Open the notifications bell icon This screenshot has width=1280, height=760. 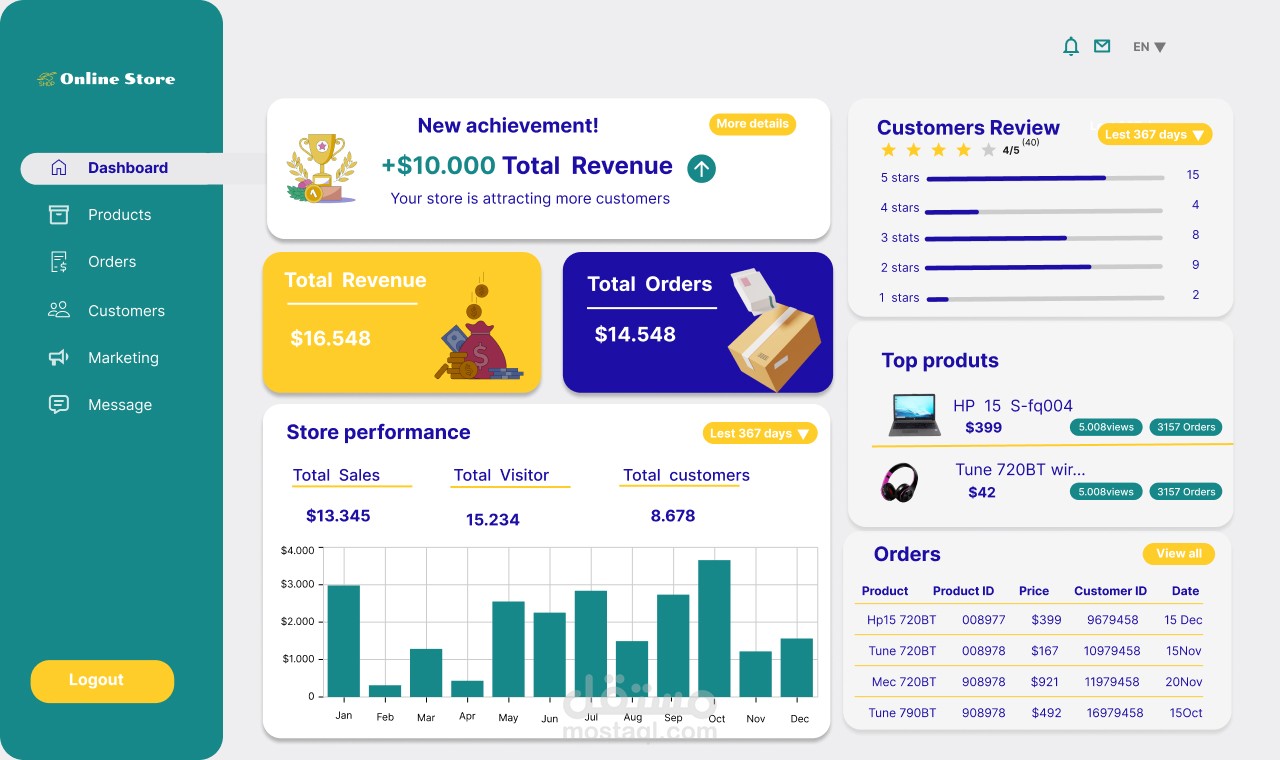(x=1071, y=46)
